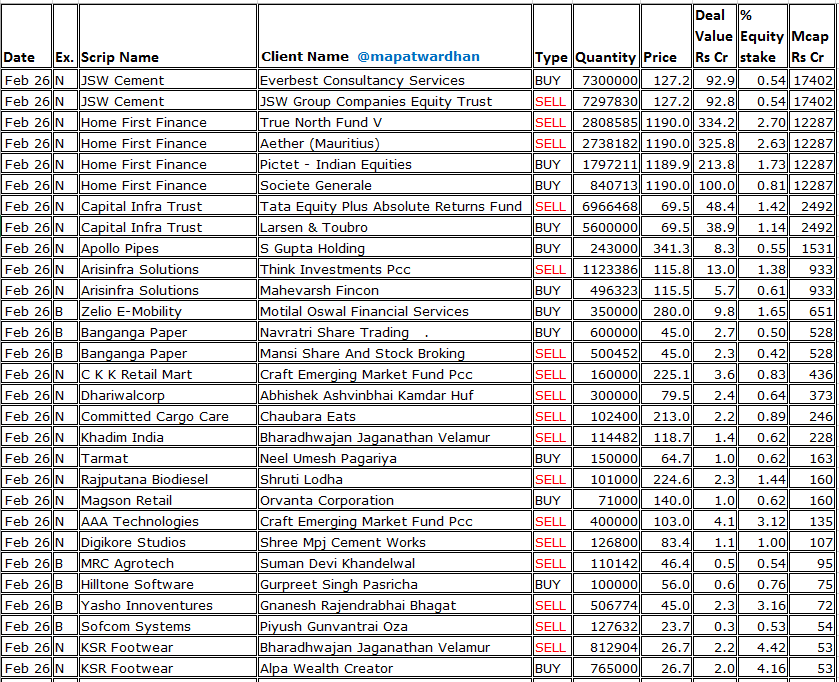Select the 'Yasho Innoventures' scrip cell
Image resolution: width=839 pixels, height=682 pixels.
[167, 605]
